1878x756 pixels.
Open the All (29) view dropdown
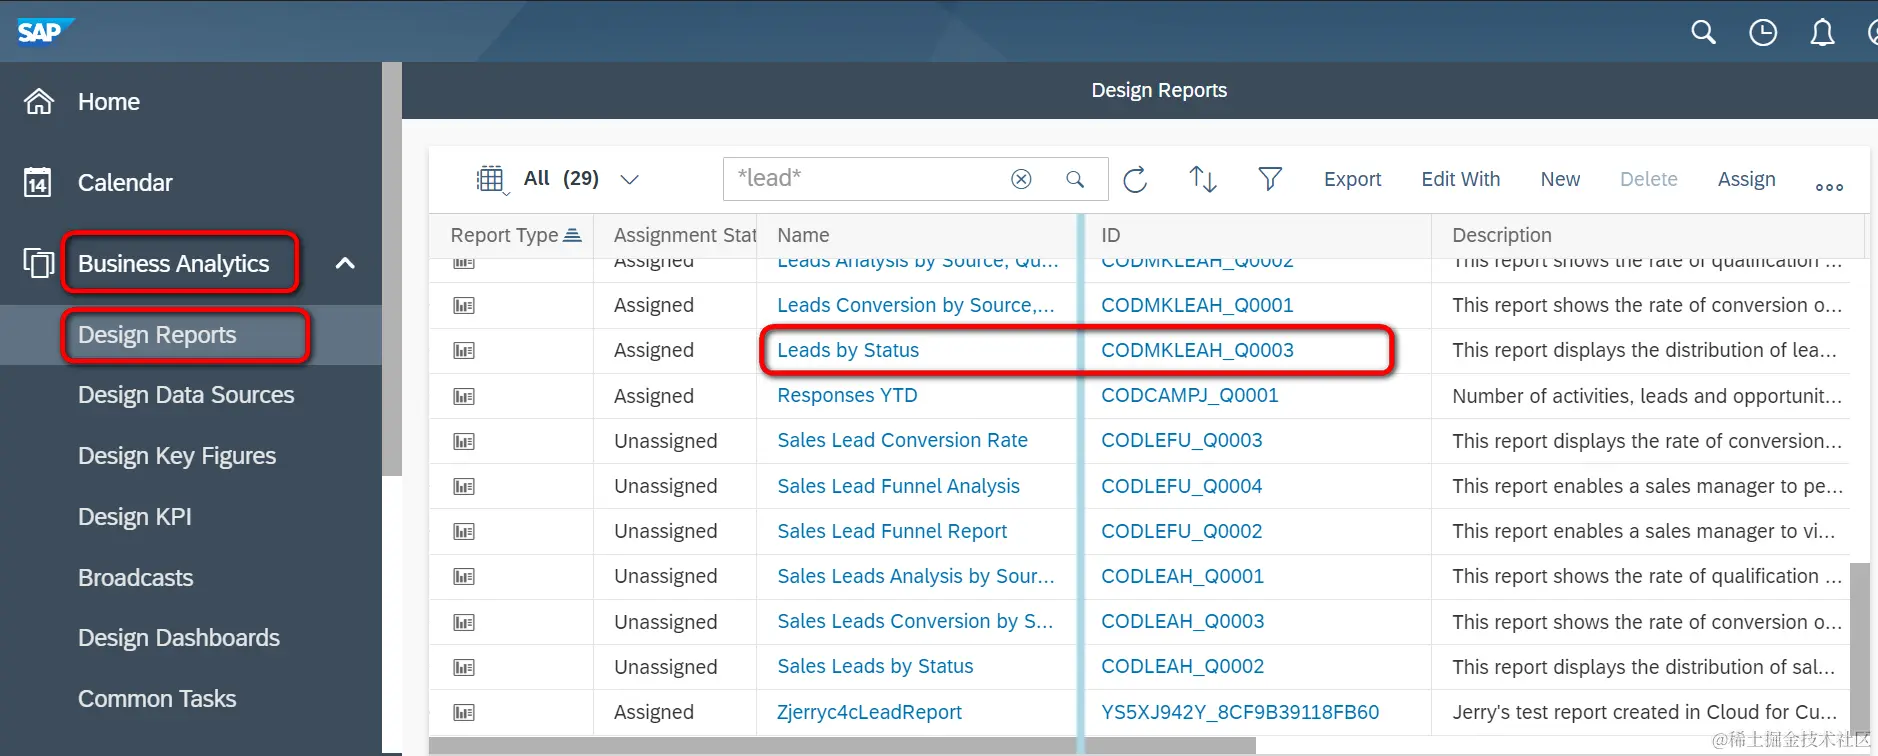[629, 179]
